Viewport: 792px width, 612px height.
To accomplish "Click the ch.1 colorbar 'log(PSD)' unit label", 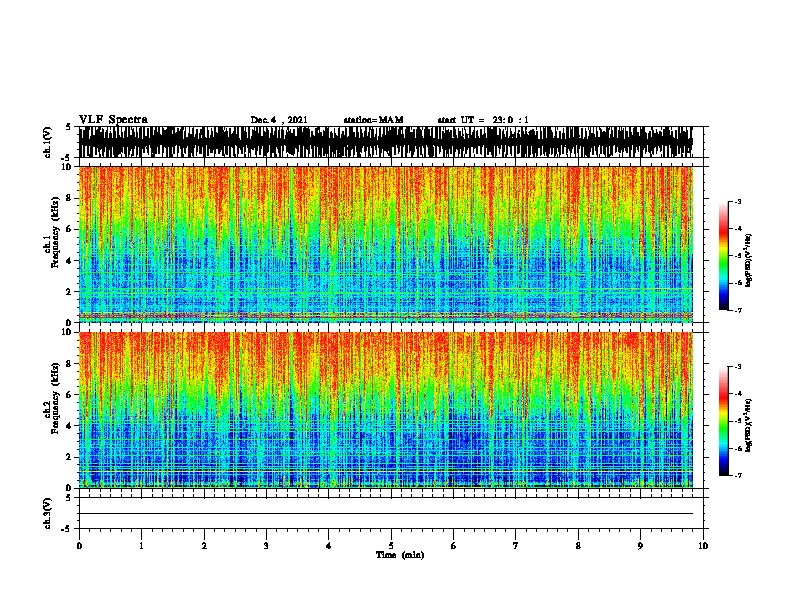I will [749, 260].
